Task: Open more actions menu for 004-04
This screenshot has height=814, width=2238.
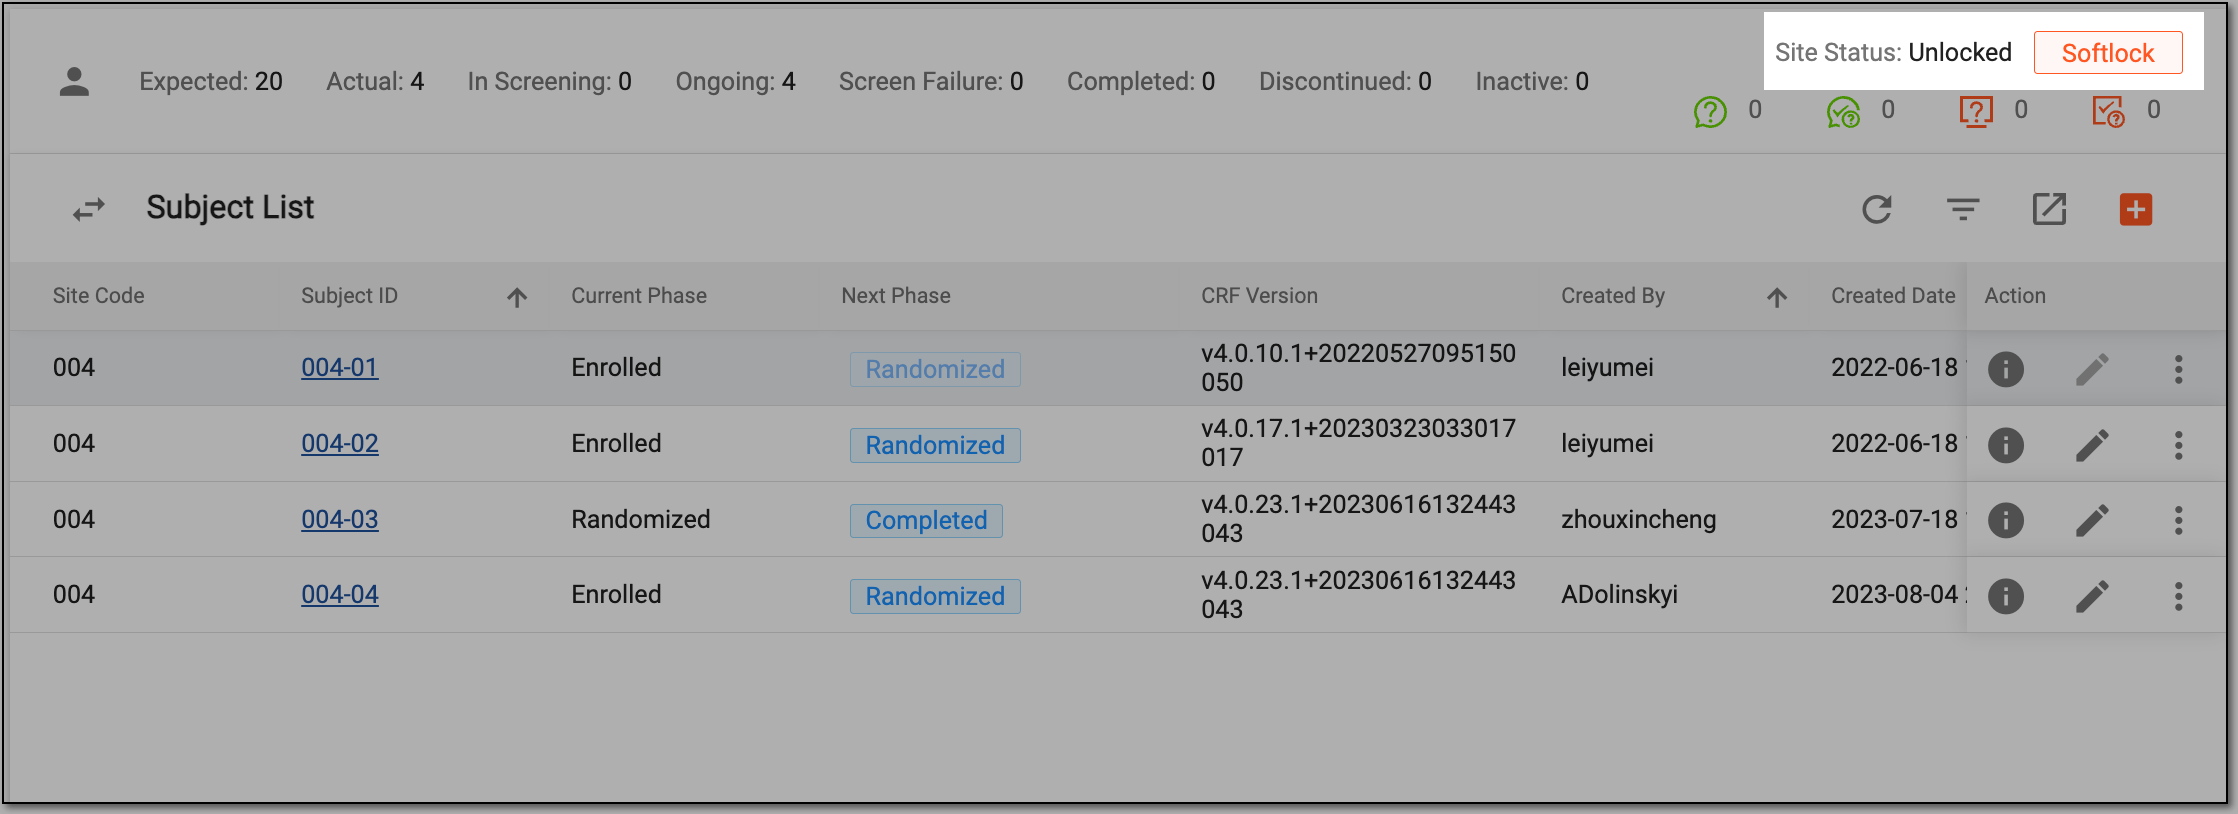Action: coord(2178,596)
